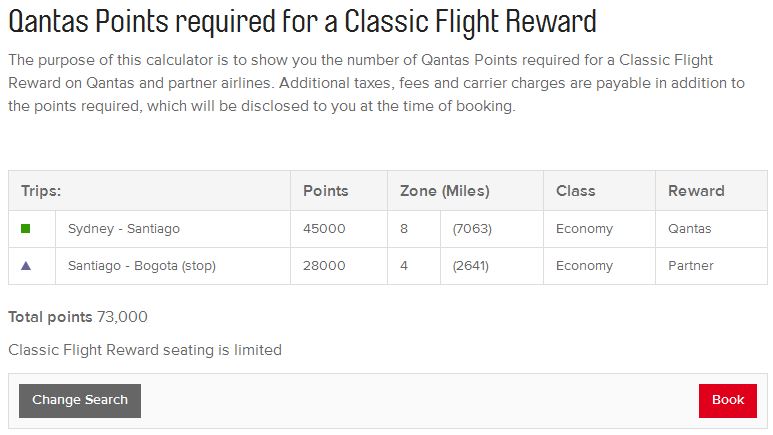Image resolution: width=773 pixels, height=435 pixels.
Task: Click the Class column header
Action: tap(575, 191)
